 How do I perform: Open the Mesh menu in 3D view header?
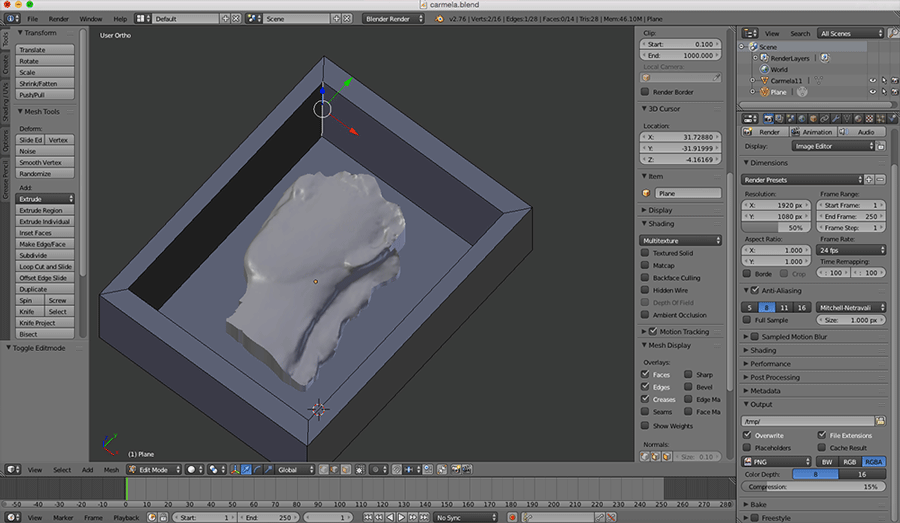click(x=111, y=470)
